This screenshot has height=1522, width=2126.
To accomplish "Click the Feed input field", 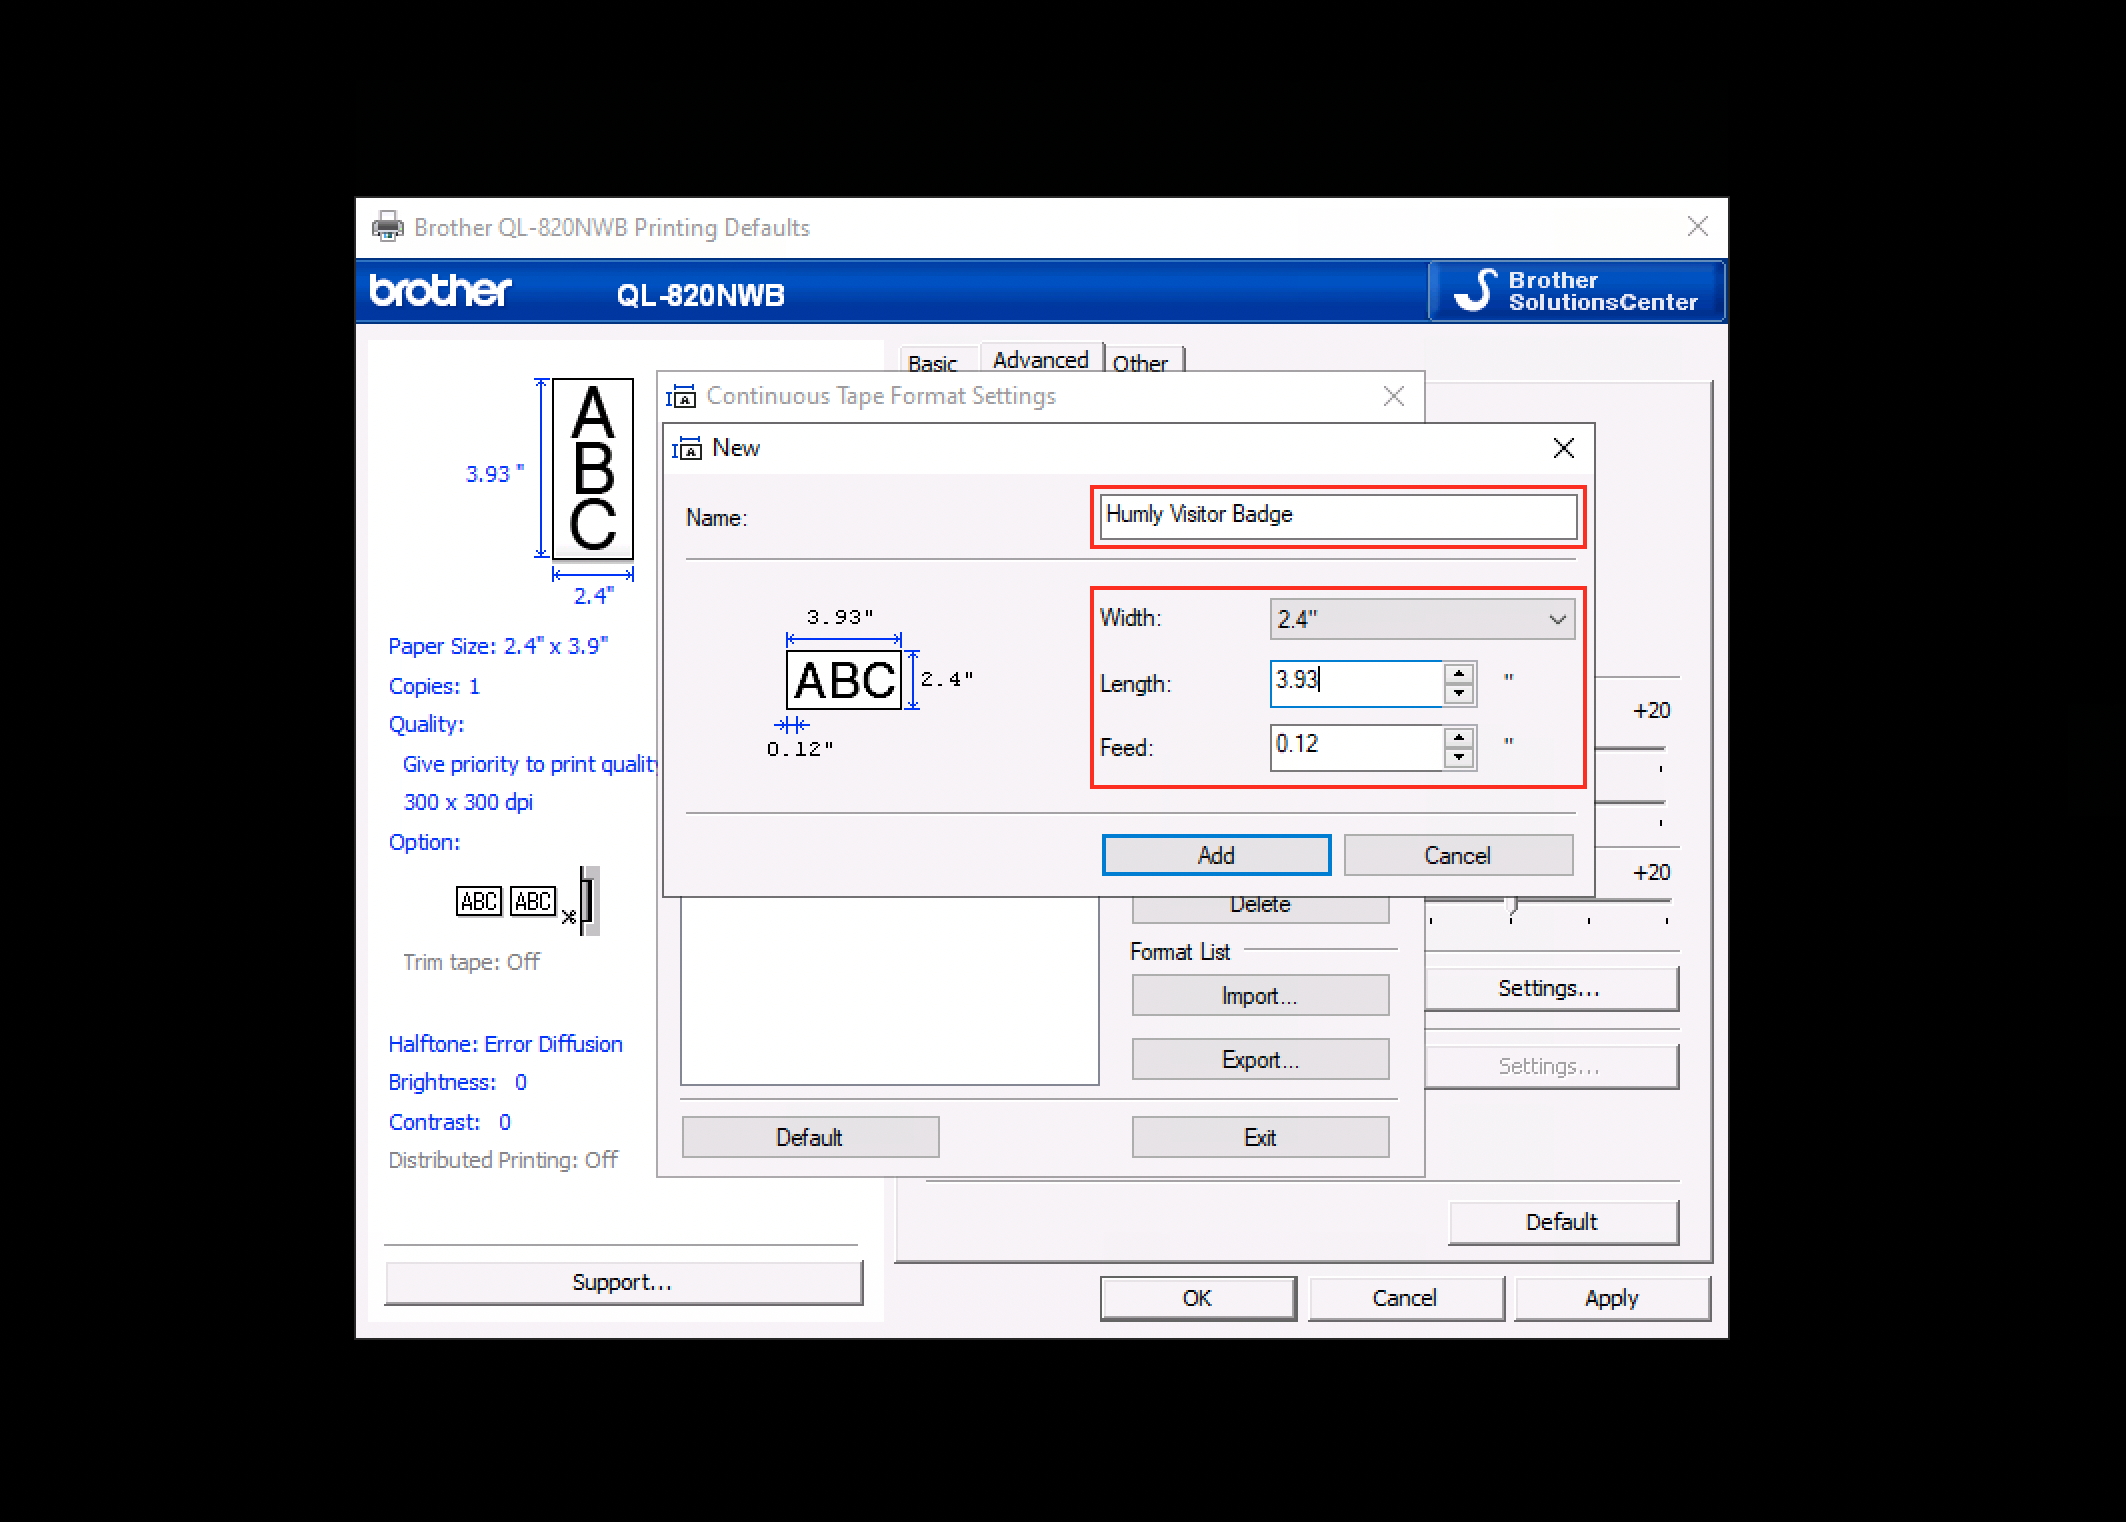I will [x=1356, y=747].
